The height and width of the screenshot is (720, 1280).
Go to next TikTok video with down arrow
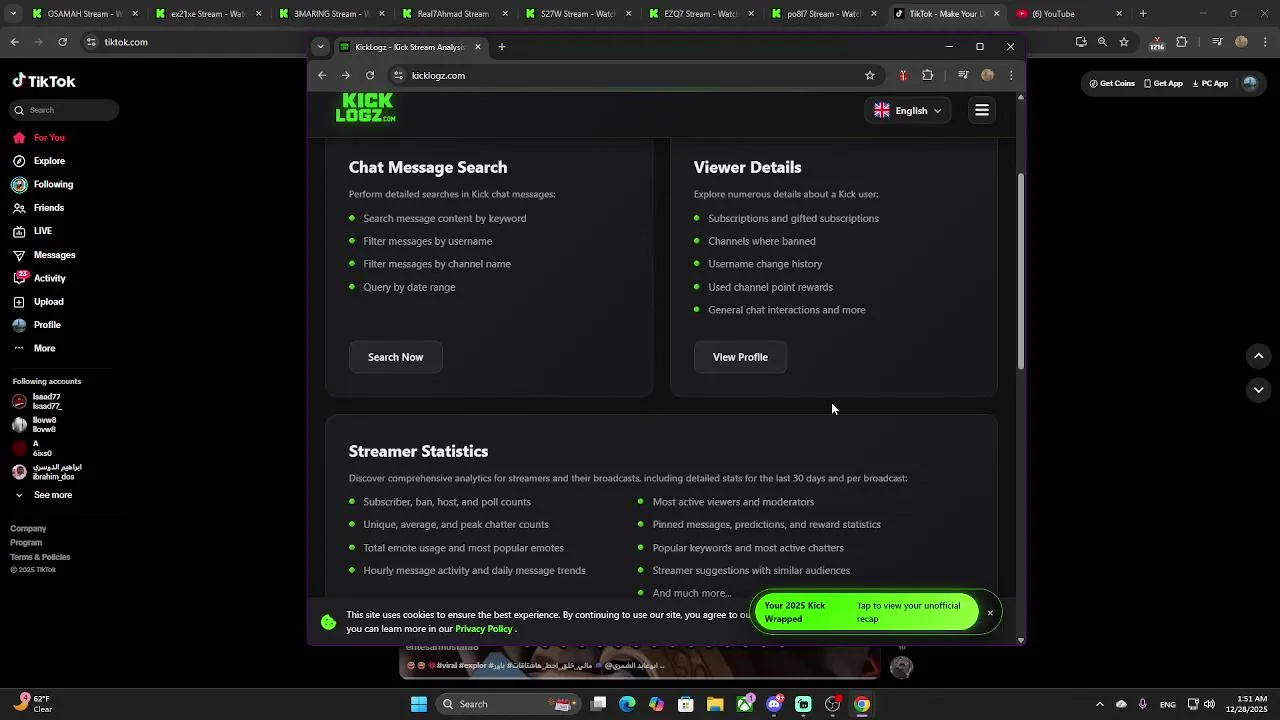point(1259,390)
